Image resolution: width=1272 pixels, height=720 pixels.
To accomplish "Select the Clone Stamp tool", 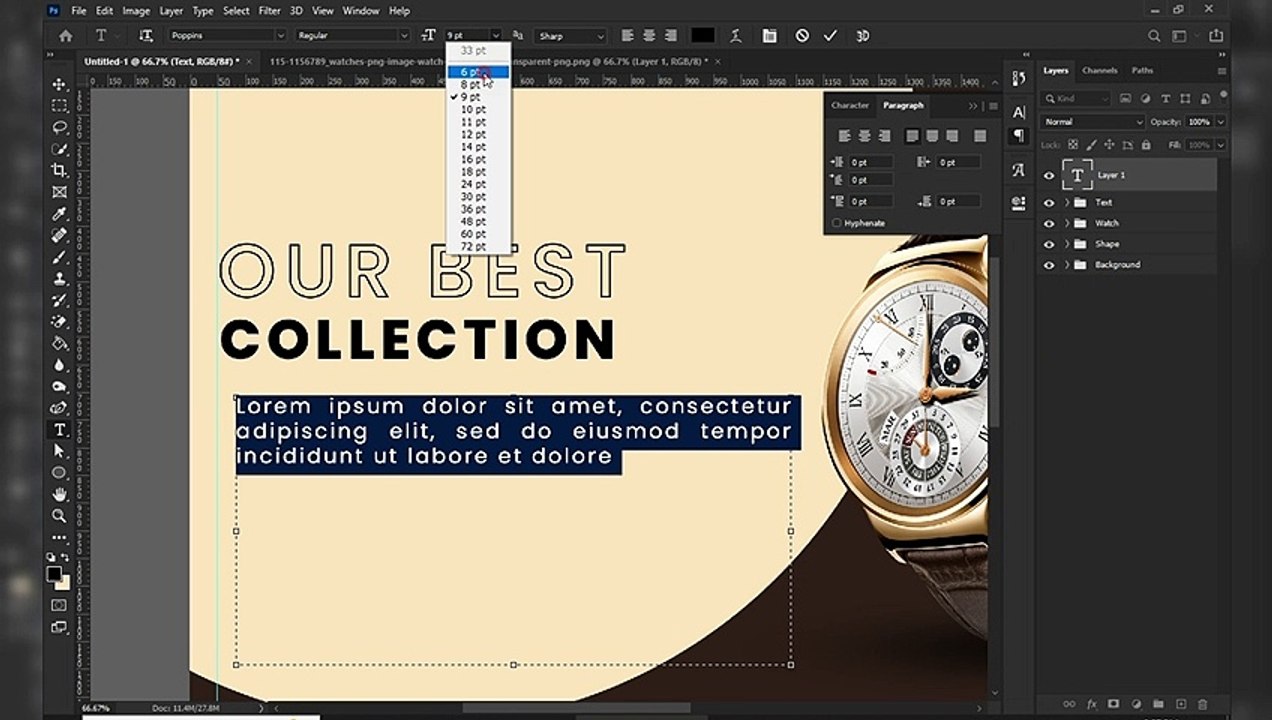I will [x=59, y=279].
